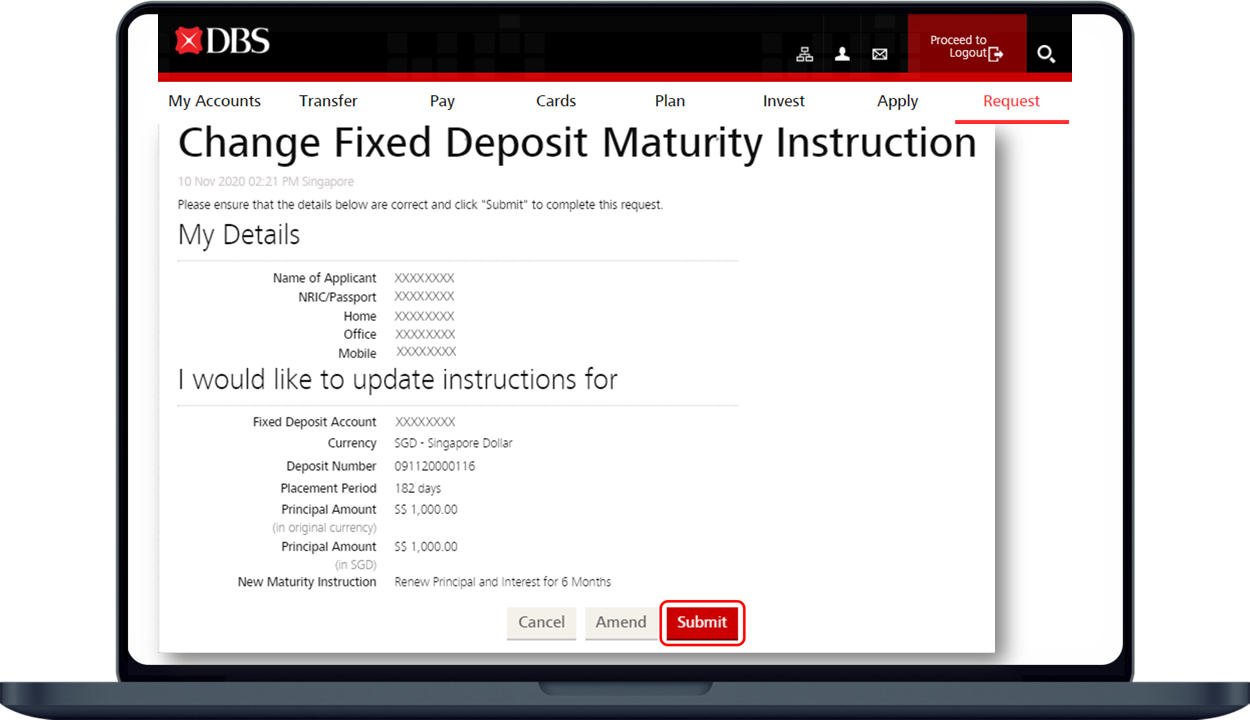Screen dimensions: 1250x720
Task: Submit the maturity instruction request
Action: (702, 622)
